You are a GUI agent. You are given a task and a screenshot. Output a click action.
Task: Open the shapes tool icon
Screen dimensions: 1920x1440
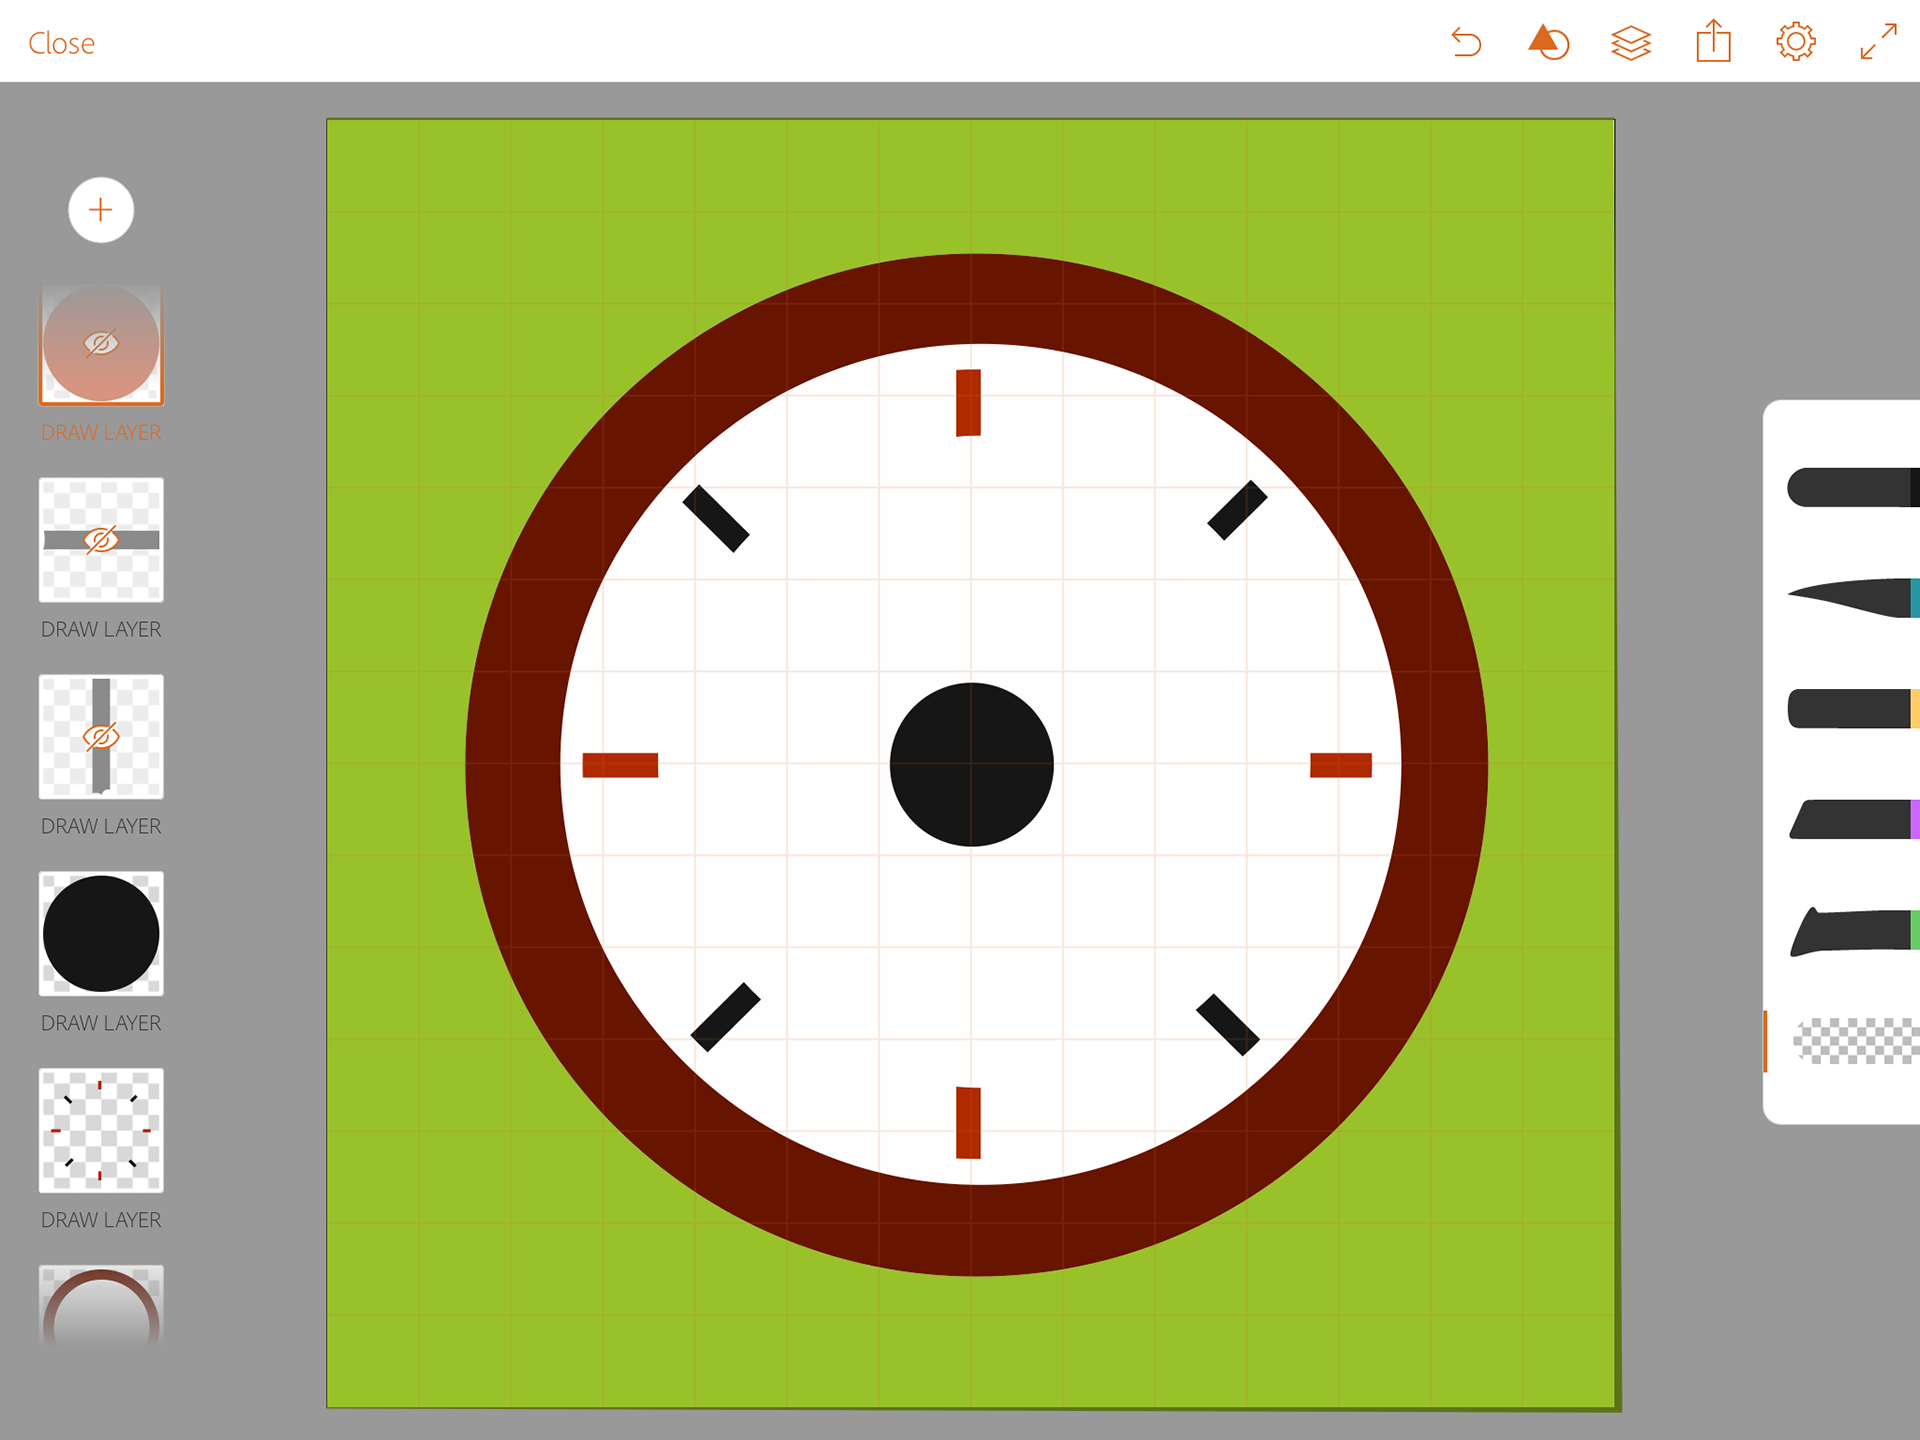point(1548,43)
